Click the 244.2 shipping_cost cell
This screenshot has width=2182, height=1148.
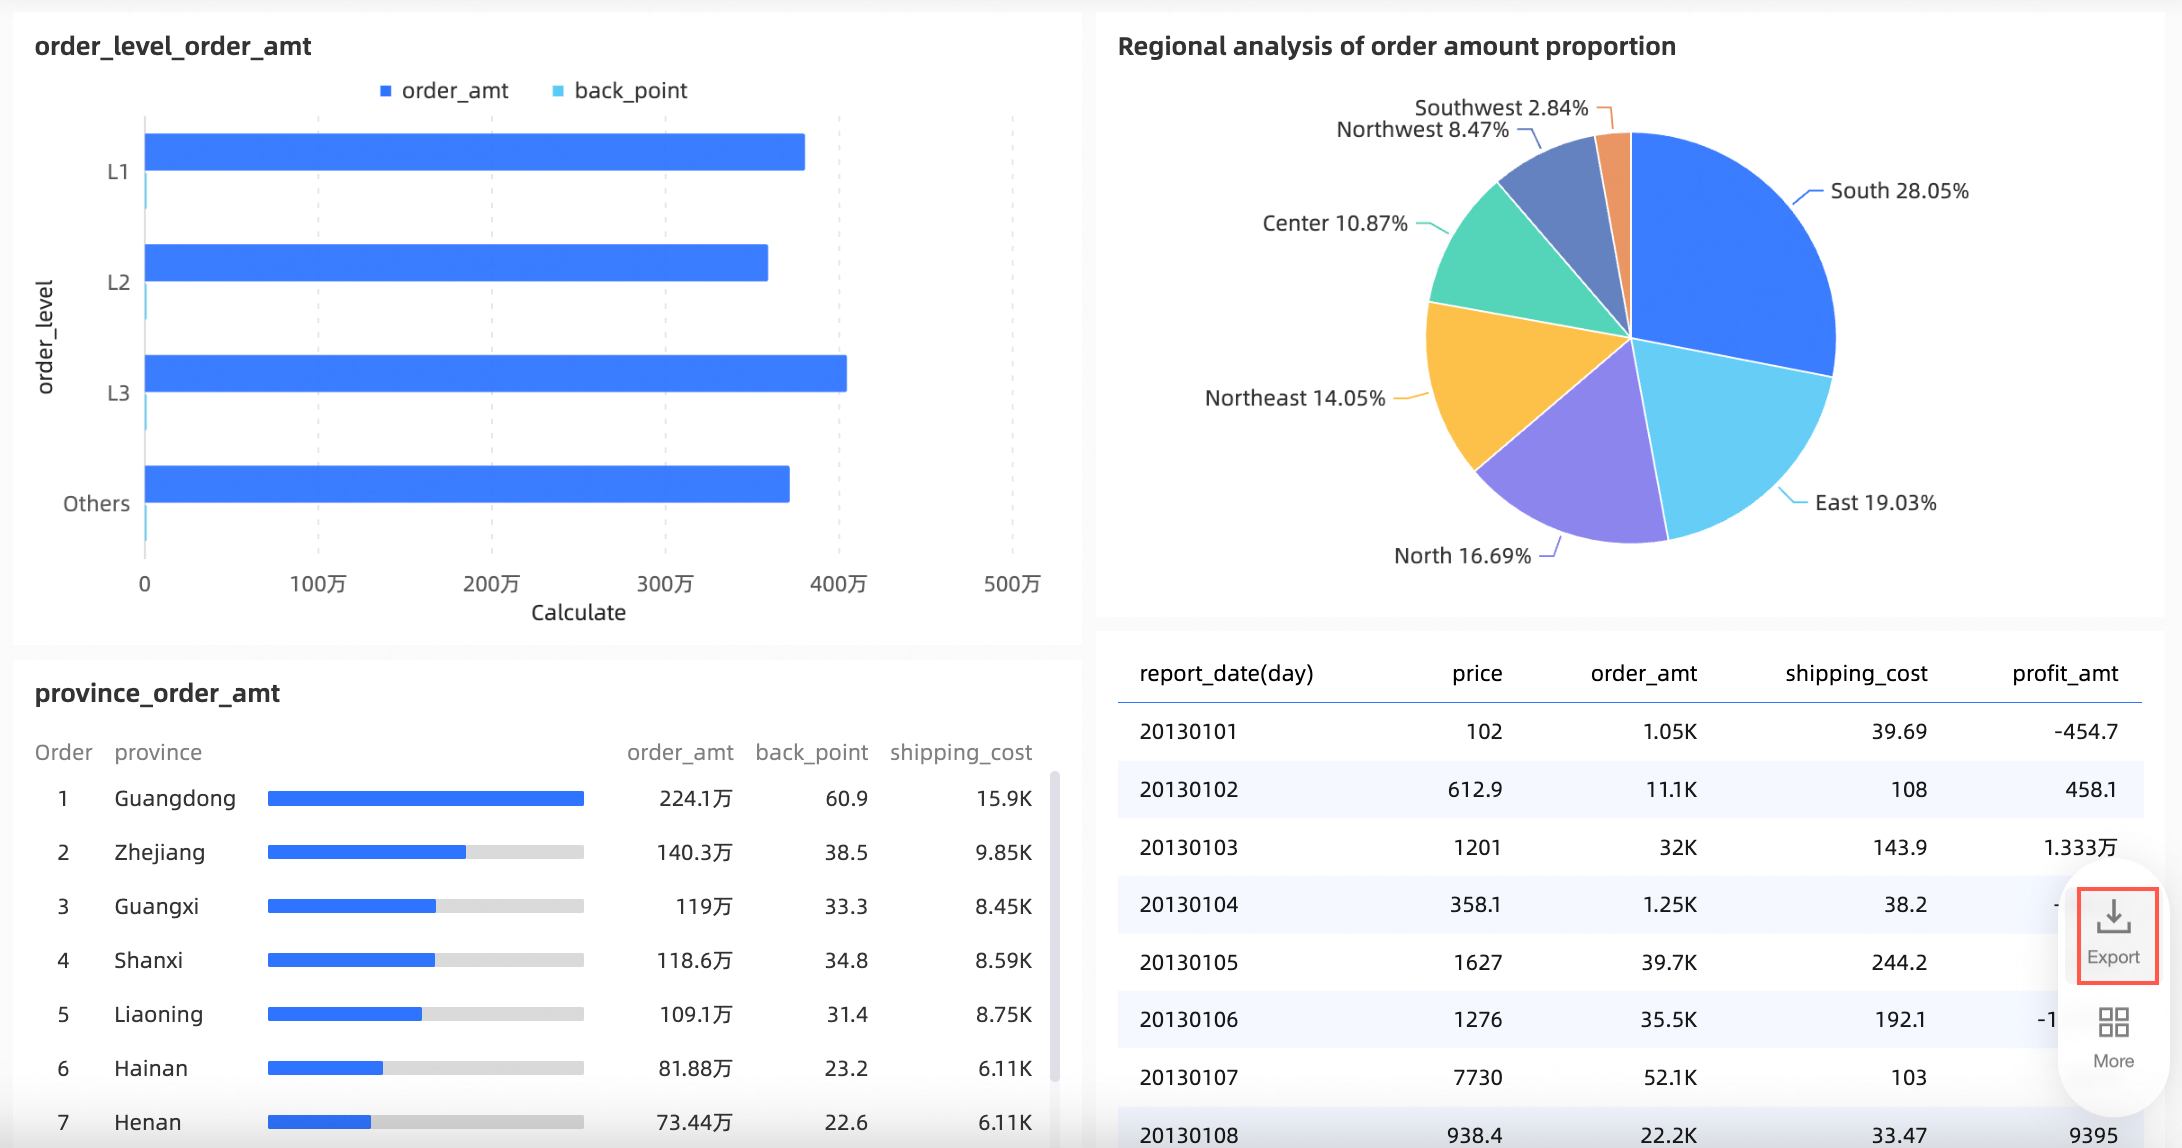(x=1899, y=962)
